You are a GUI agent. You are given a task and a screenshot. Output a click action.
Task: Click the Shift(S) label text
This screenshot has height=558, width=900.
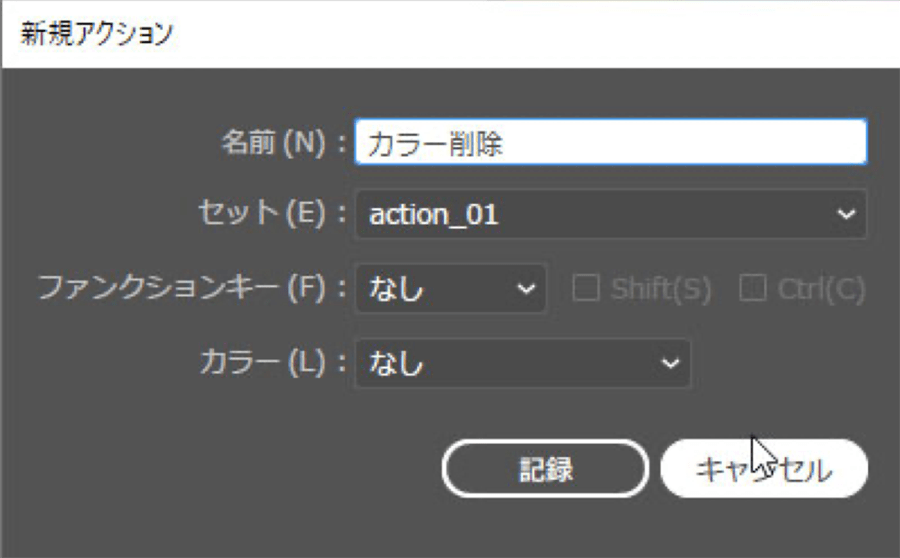pos(661,289)
